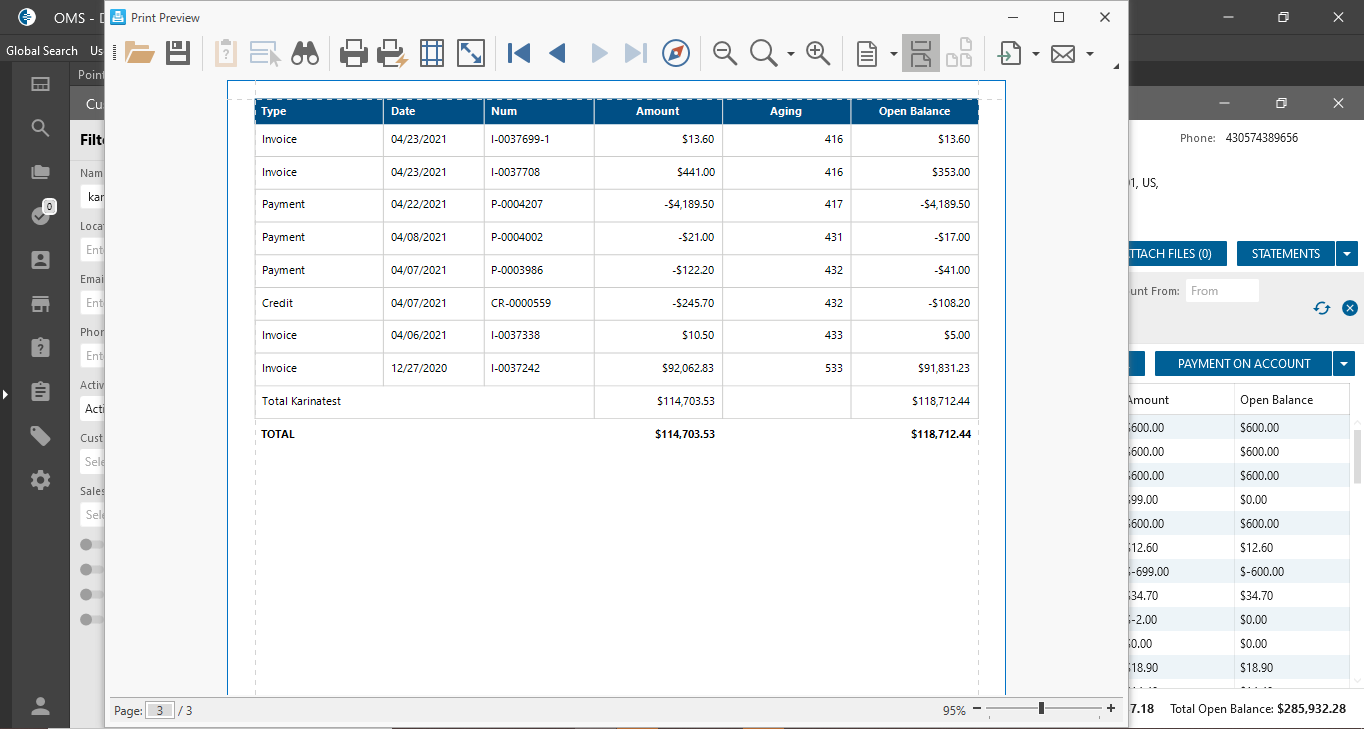This screenshot has height=729, width=1364.
Task: Click the PAYMENT ON ACCOUNT button
Action: pos(1243,364)
